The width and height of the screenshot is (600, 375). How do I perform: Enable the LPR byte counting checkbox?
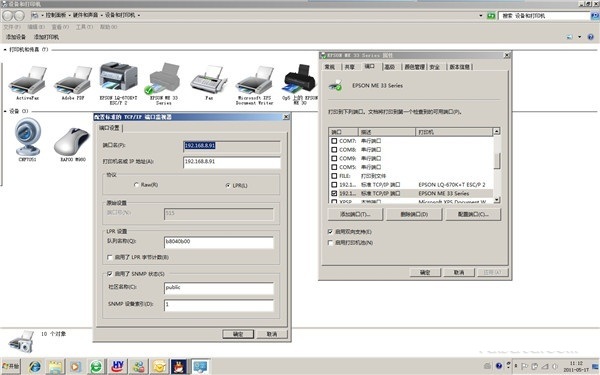(110, 258)
